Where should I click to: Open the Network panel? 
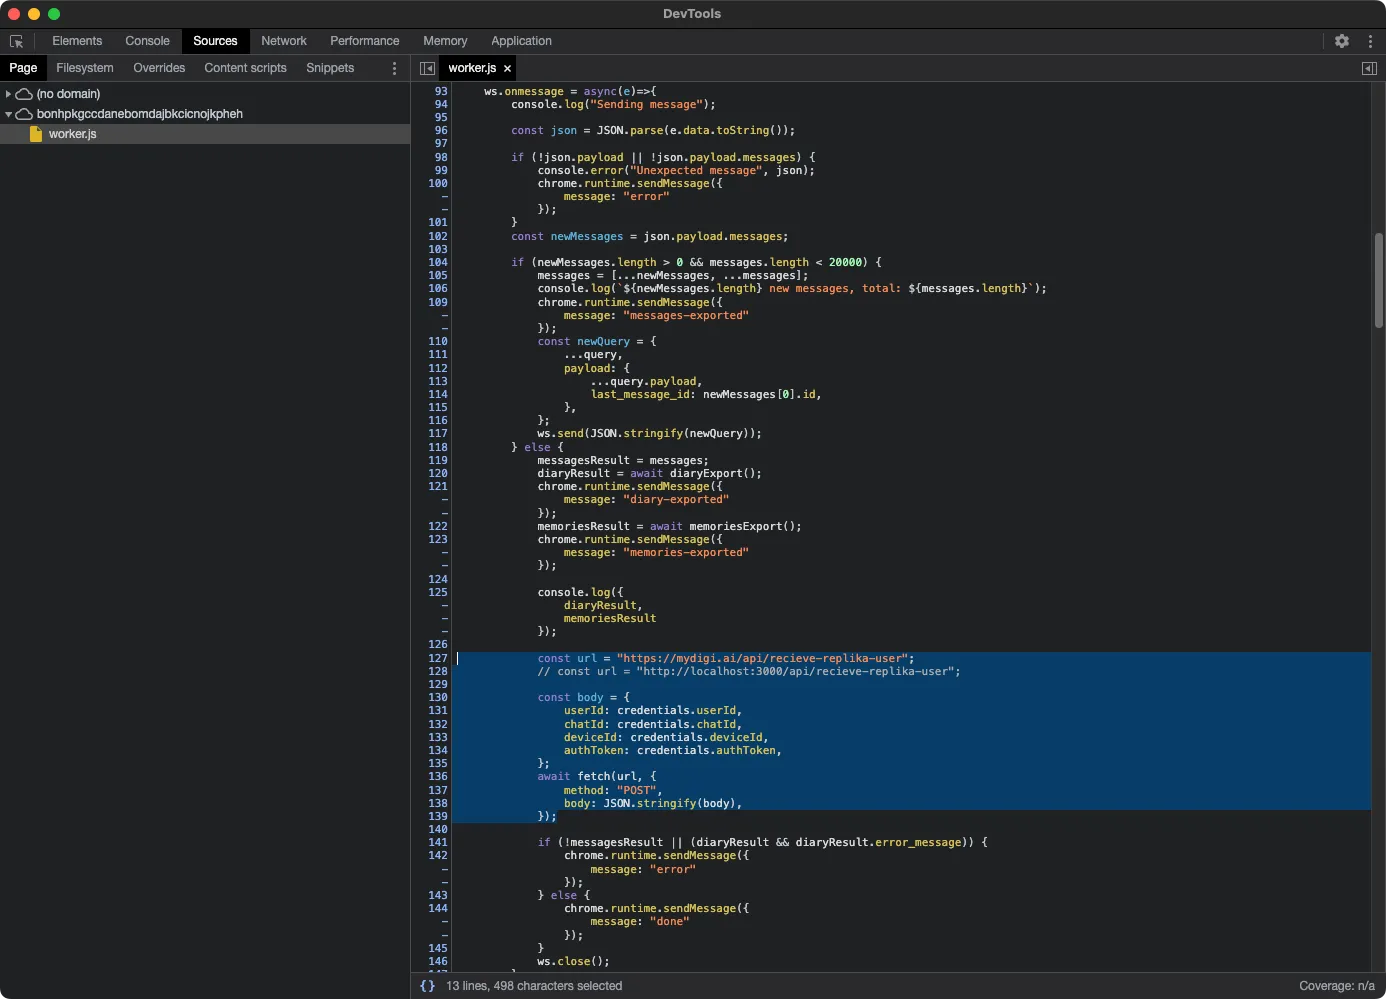pos(284,41)
